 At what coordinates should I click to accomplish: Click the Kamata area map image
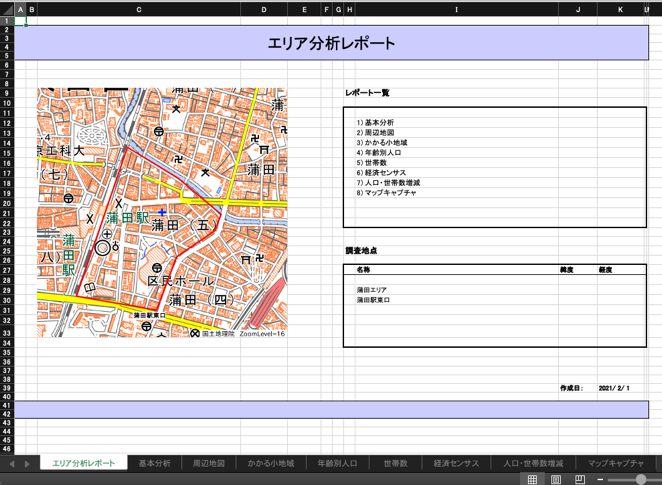tap(162, 212)
